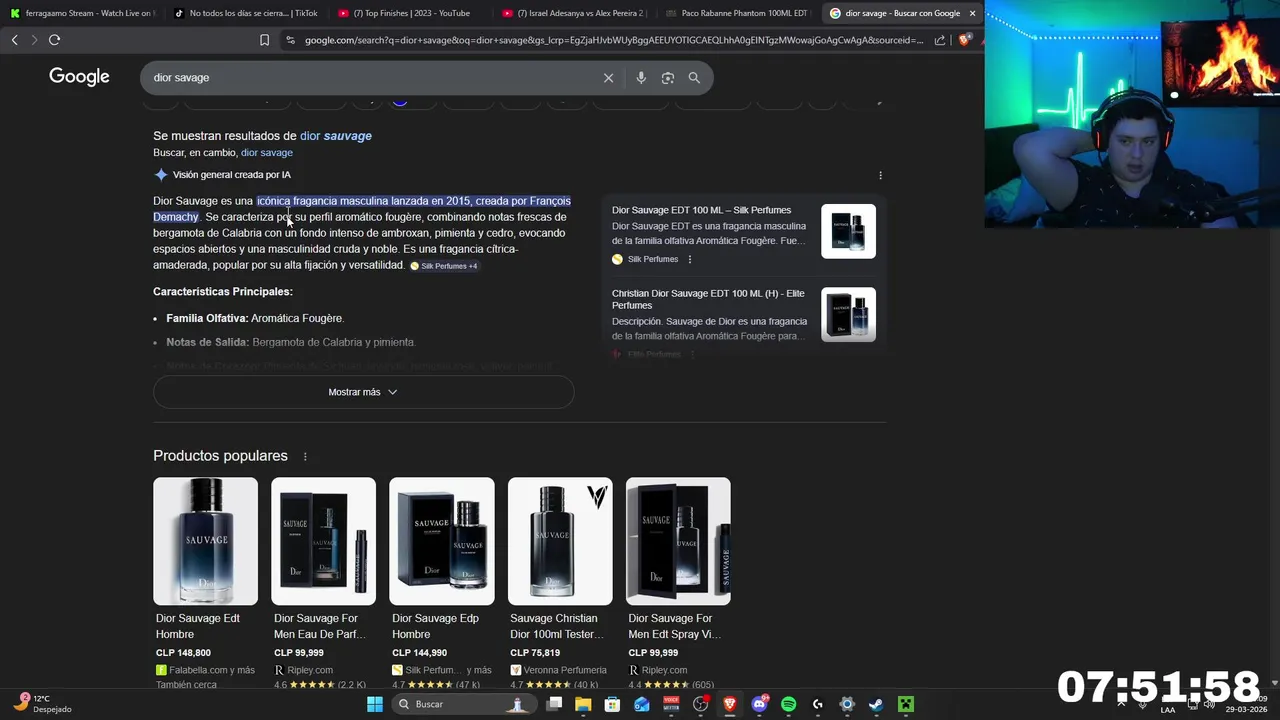Expand AI overview with Mostrar más
This screenshot has height=720, width=1280.
(363, 392)
